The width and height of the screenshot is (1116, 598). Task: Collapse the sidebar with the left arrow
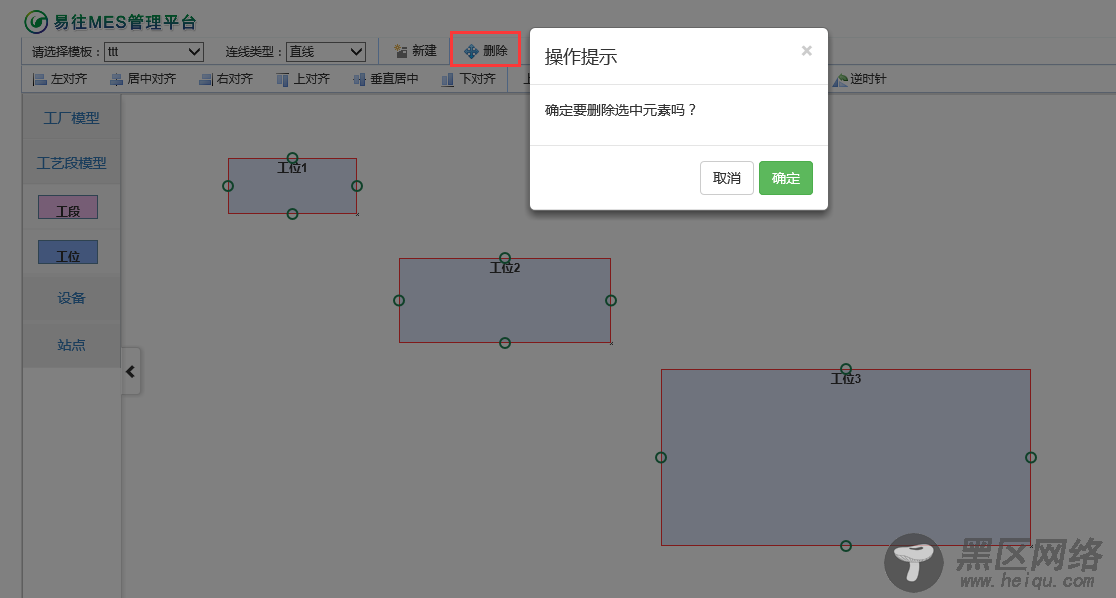tap(131, 371)
